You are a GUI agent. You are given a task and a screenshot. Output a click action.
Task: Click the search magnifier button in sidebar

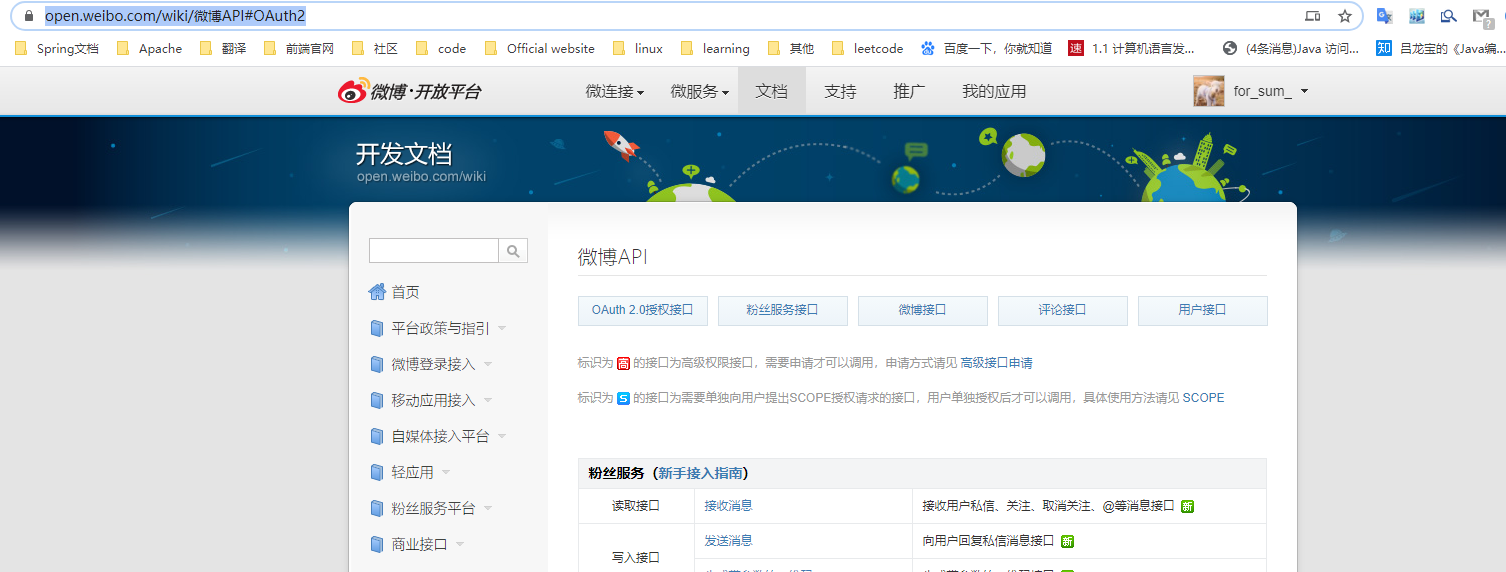click(x=513, y=251)
